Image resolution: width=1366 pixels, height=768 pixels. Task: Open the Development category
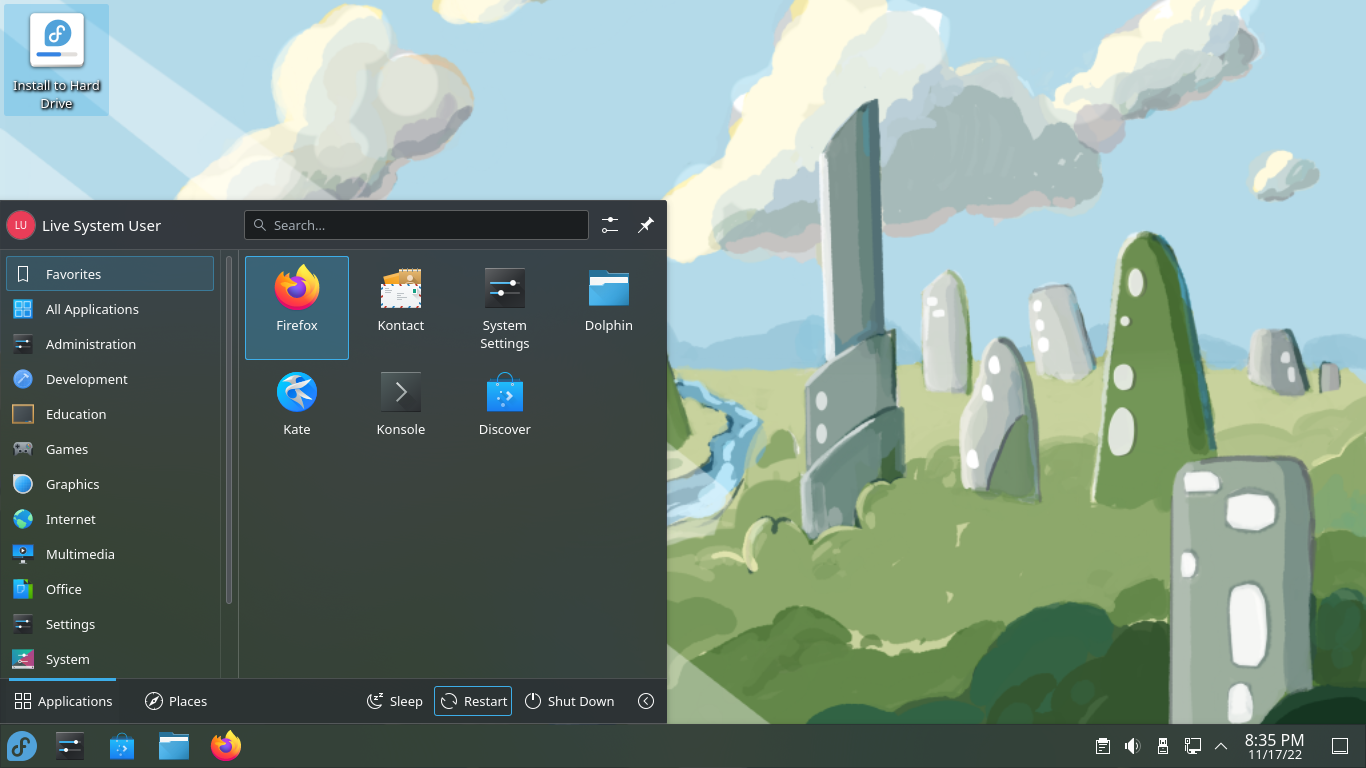coord(110,379)
